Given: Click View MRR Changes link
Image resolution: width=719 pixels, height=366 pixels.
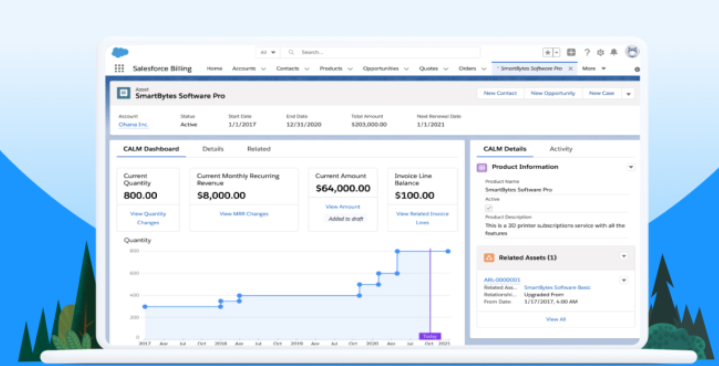Looking at the screenshot, I should [244, 214].
